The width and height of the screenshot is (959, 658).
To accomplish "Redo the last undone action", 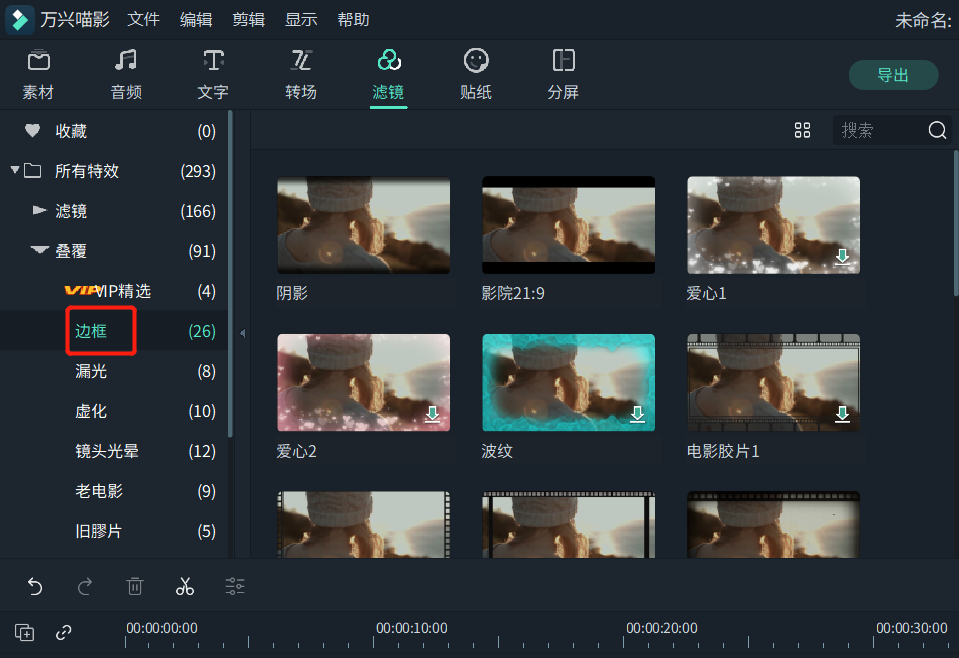I will [x=85, y=587].
